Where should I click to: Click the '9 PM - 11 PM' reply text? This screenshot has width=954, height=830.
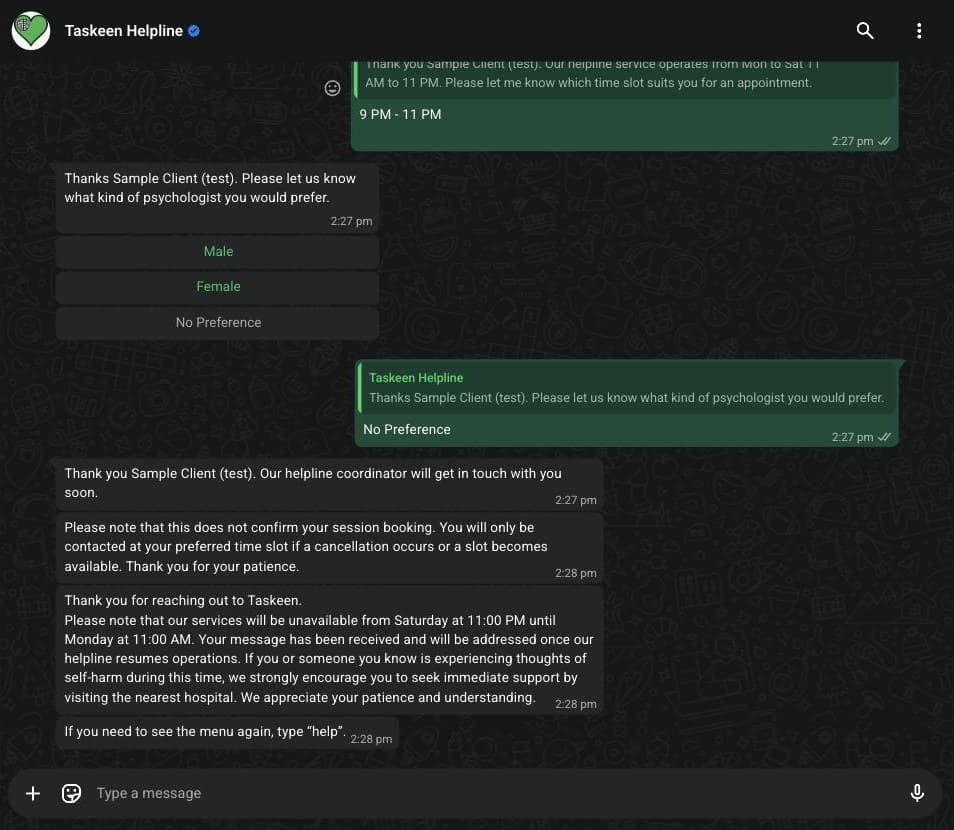click(x=400, y=114)
